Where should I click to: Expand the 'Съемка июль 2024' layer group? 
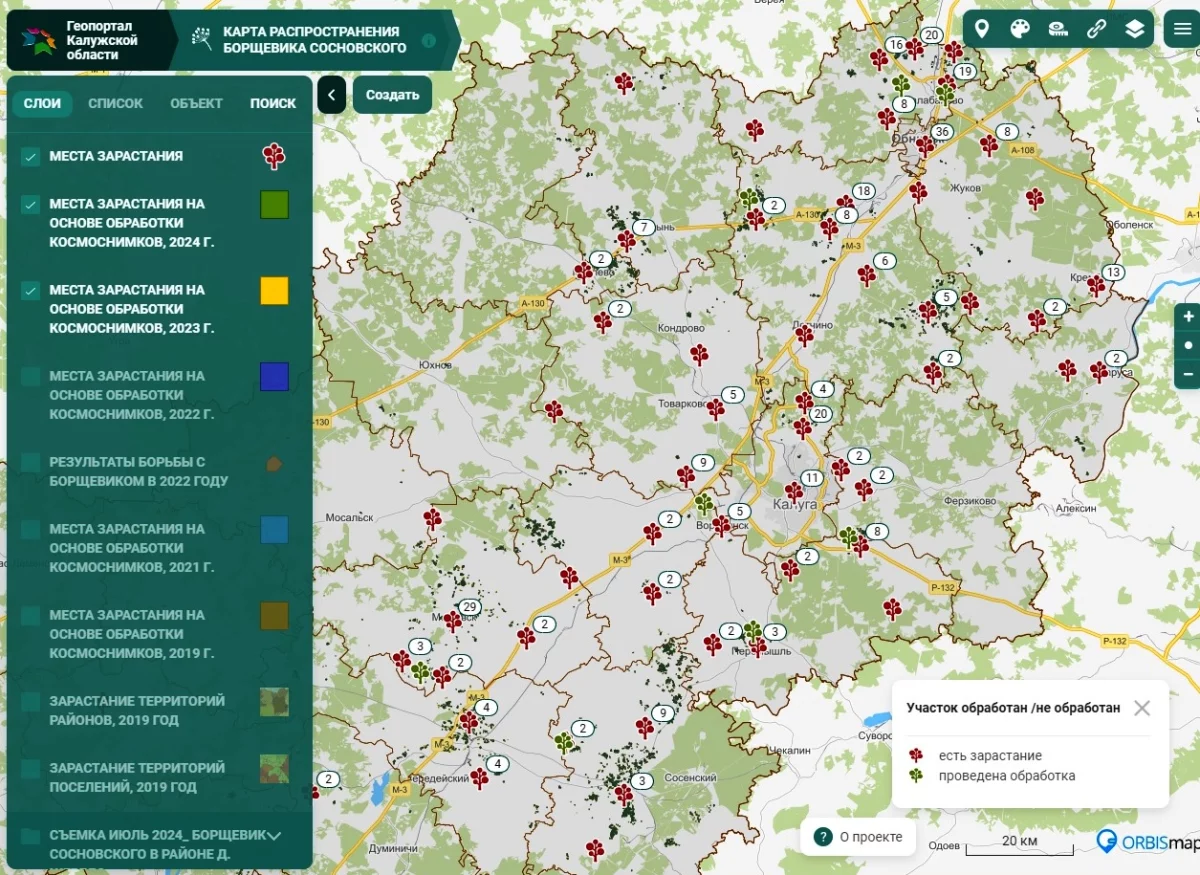pos(274,835)
